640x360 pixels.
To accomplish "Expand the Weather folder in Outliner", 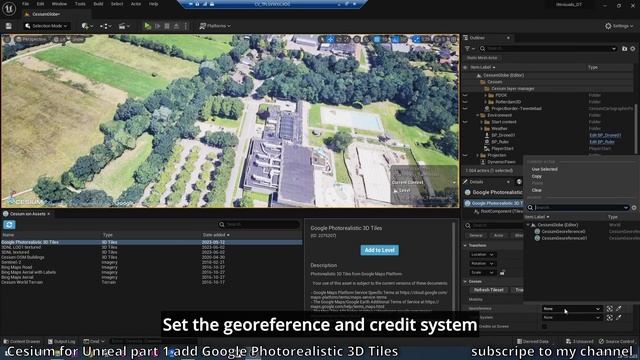I will [482, 129].
